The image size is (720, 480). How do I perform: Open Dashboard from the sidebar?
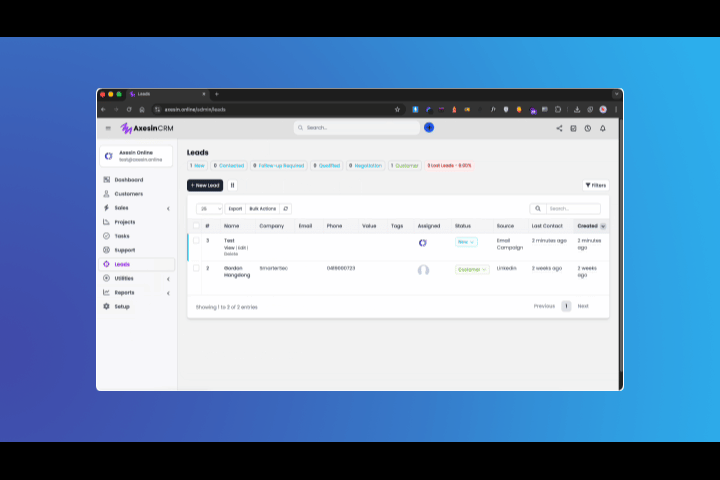click(x=128, y=180)
